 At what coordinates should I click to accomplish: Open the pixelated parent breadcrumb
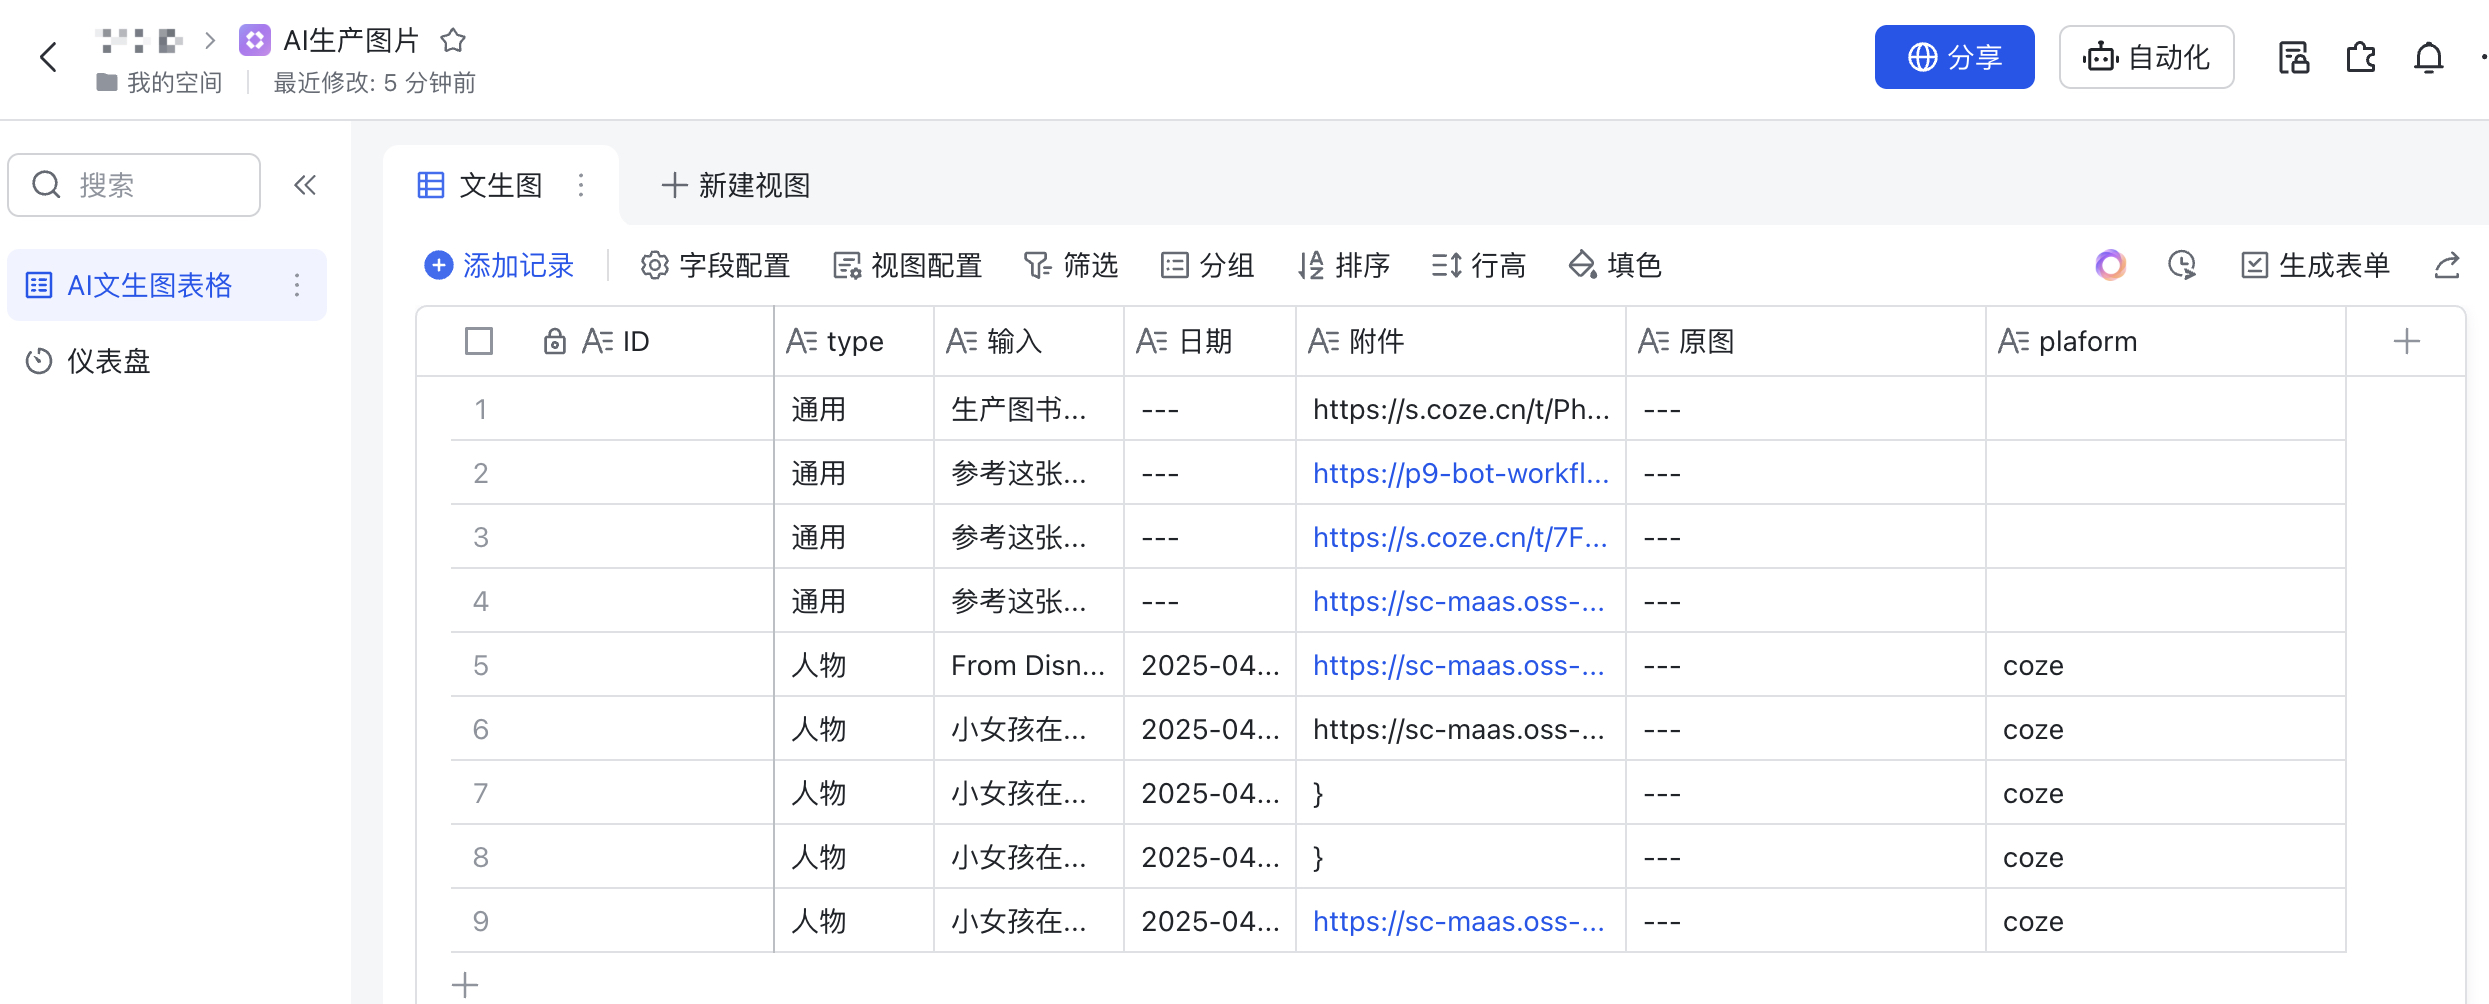point(138,40)
